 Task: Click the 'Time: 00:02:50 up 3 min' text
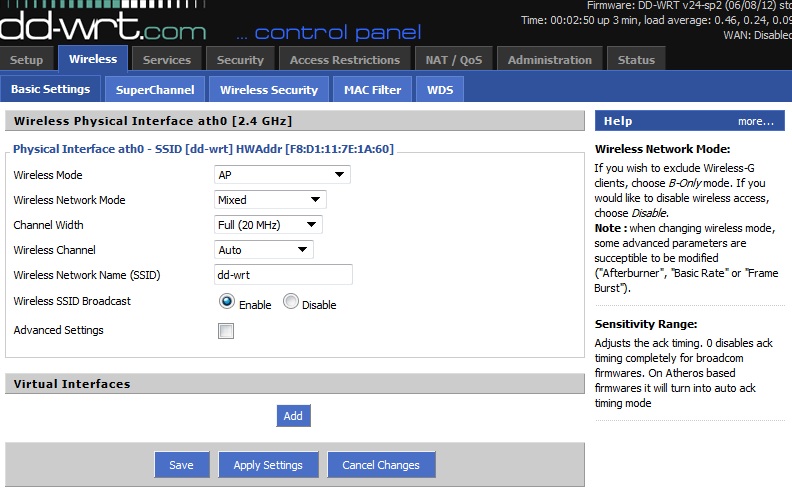[656, 20]
